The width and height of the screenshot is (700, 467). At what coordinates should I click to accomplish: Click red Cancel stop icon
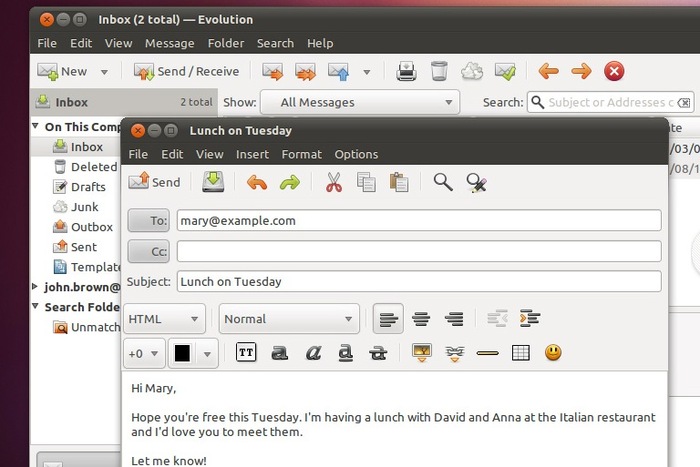(x=614, y=71)
